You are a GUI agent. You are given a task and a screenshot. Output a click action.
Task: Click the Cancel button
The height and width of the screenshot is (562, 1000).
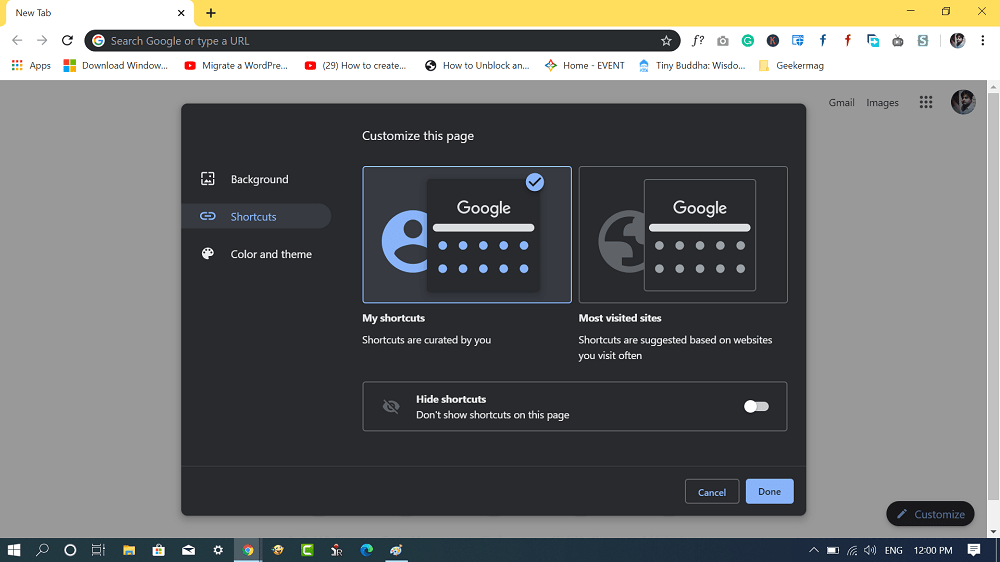click(712, 492)
